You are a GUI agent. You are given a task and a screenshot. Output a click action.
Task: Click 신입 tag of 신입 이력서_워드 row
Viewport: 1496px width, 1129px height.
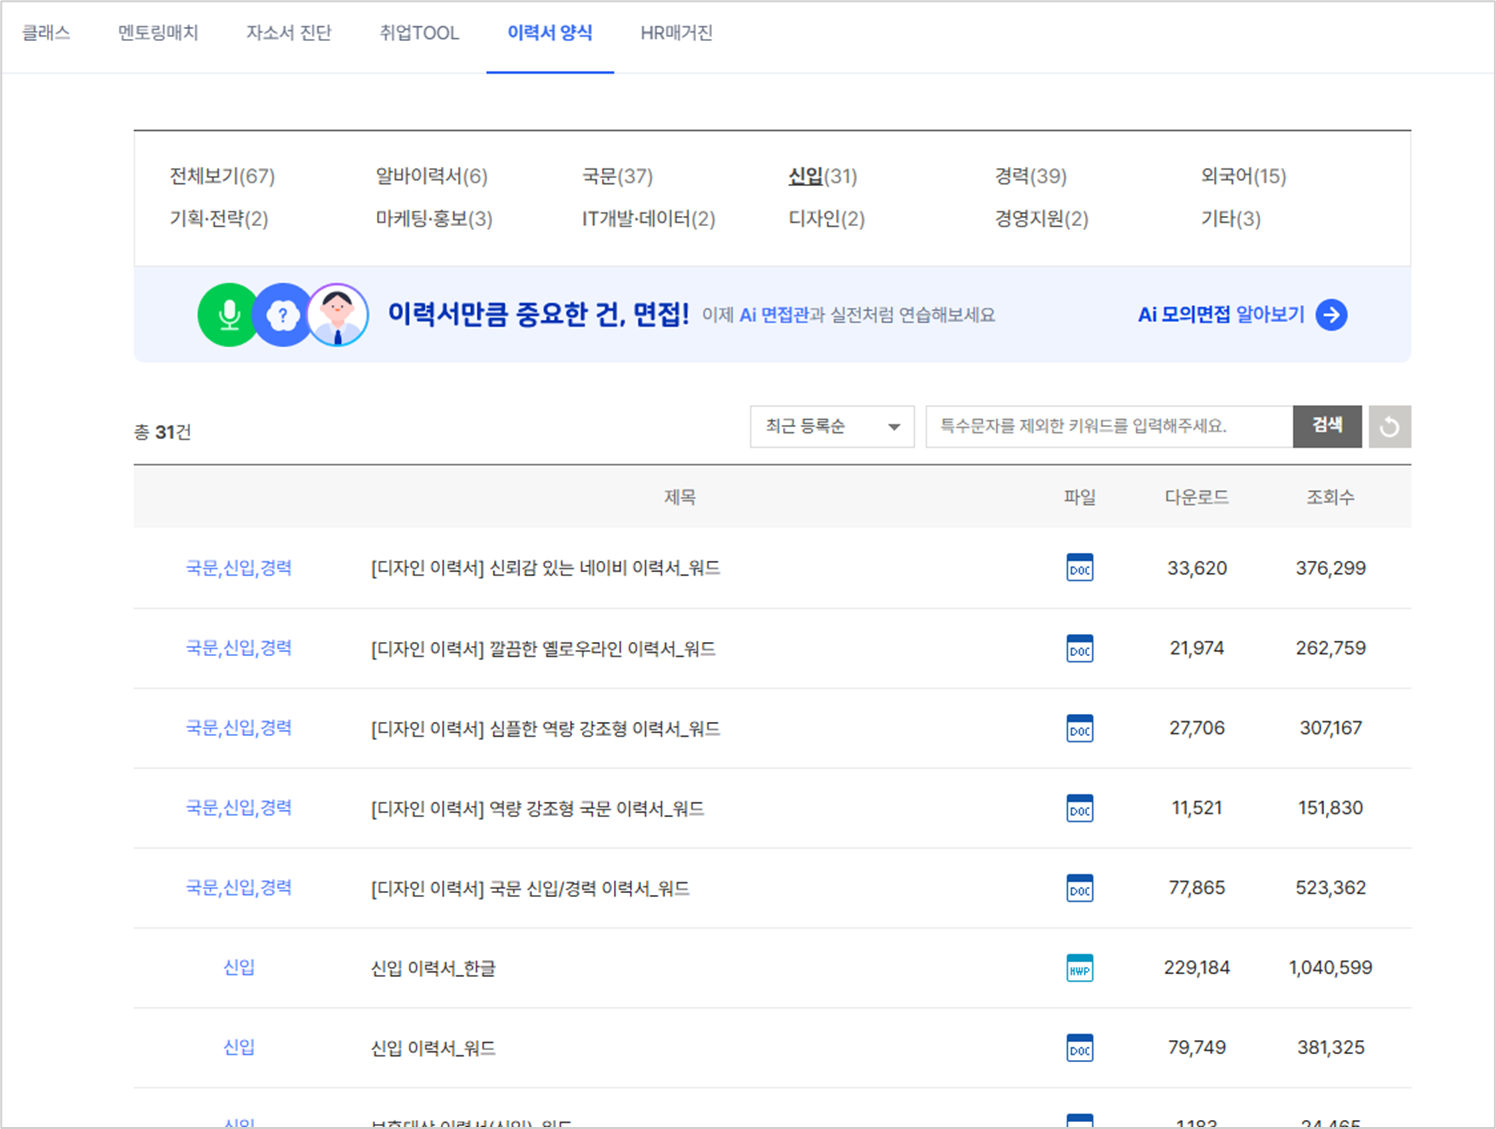point(239,1048)
